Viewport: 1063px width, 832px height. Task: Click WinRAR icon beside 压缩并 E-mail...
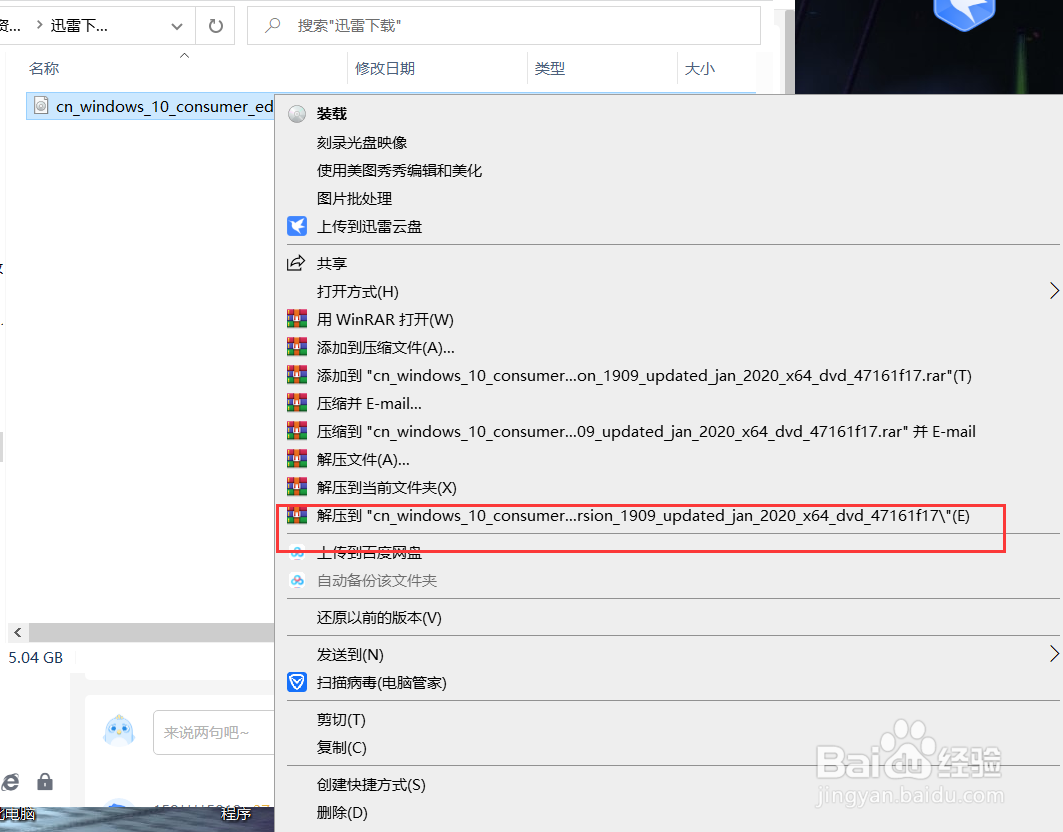[x=297, y=403]
